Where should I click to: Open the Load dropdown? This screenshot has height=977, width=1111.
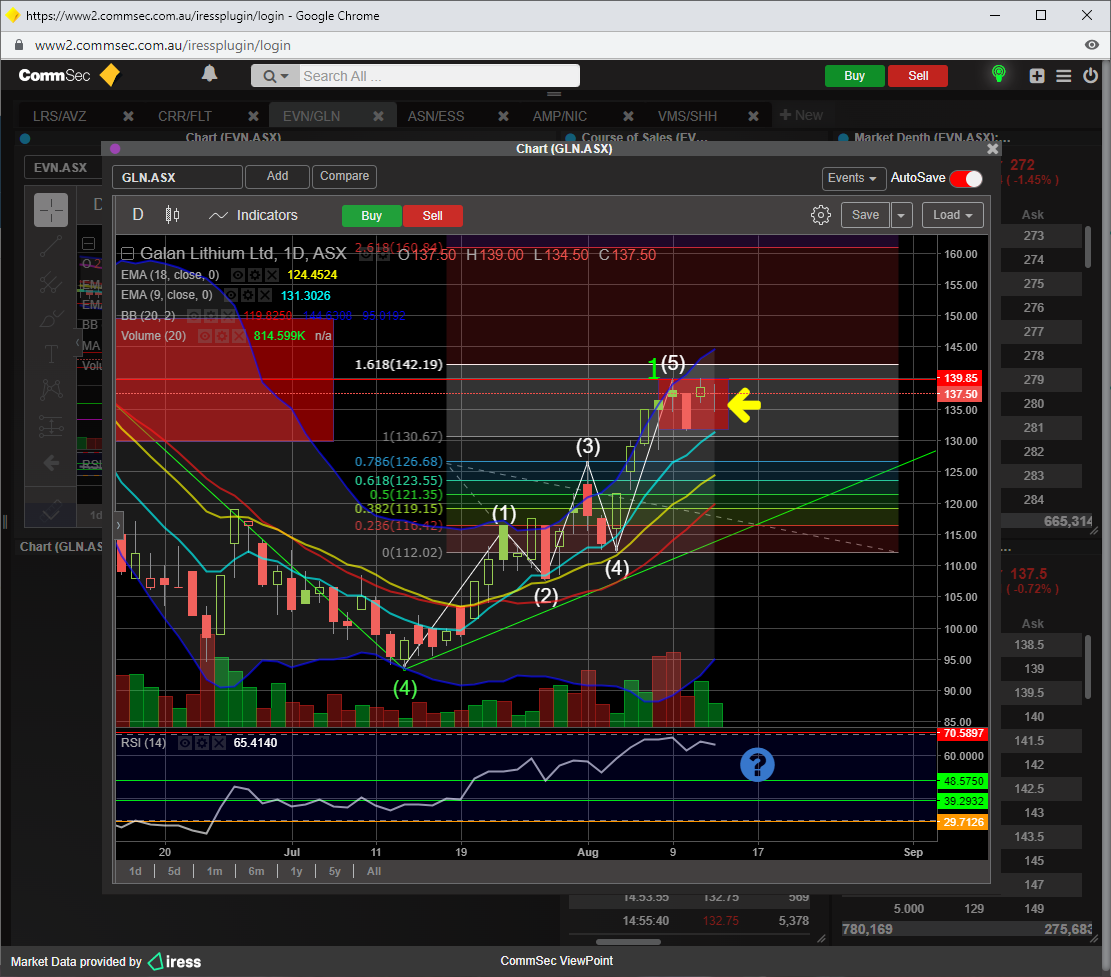[953, 215]
